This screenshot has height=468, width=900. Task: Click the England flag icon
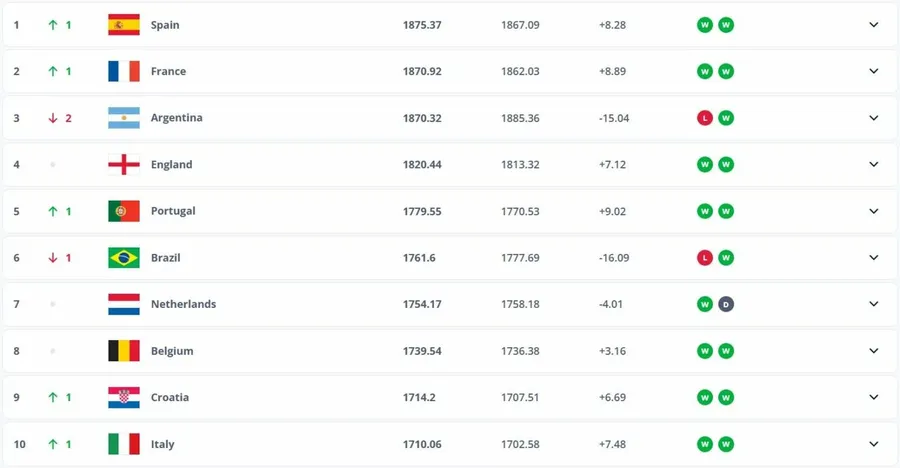(x=123, y=164)
